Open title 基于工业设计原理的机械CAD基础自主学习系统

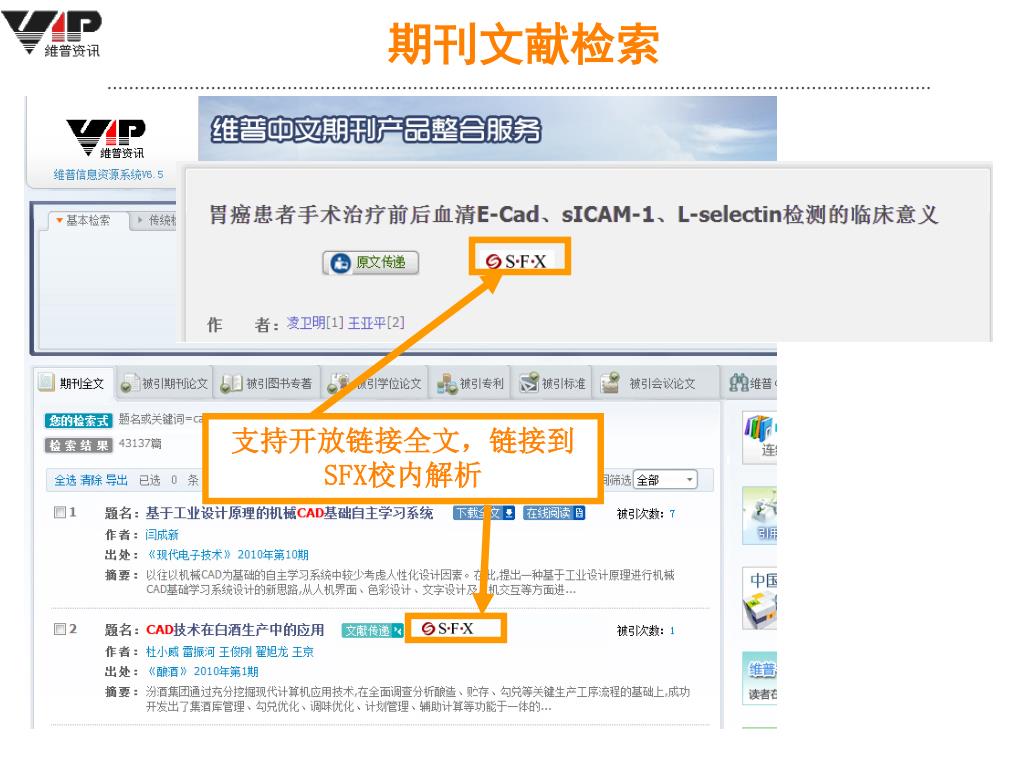click(x=289, y=513)
